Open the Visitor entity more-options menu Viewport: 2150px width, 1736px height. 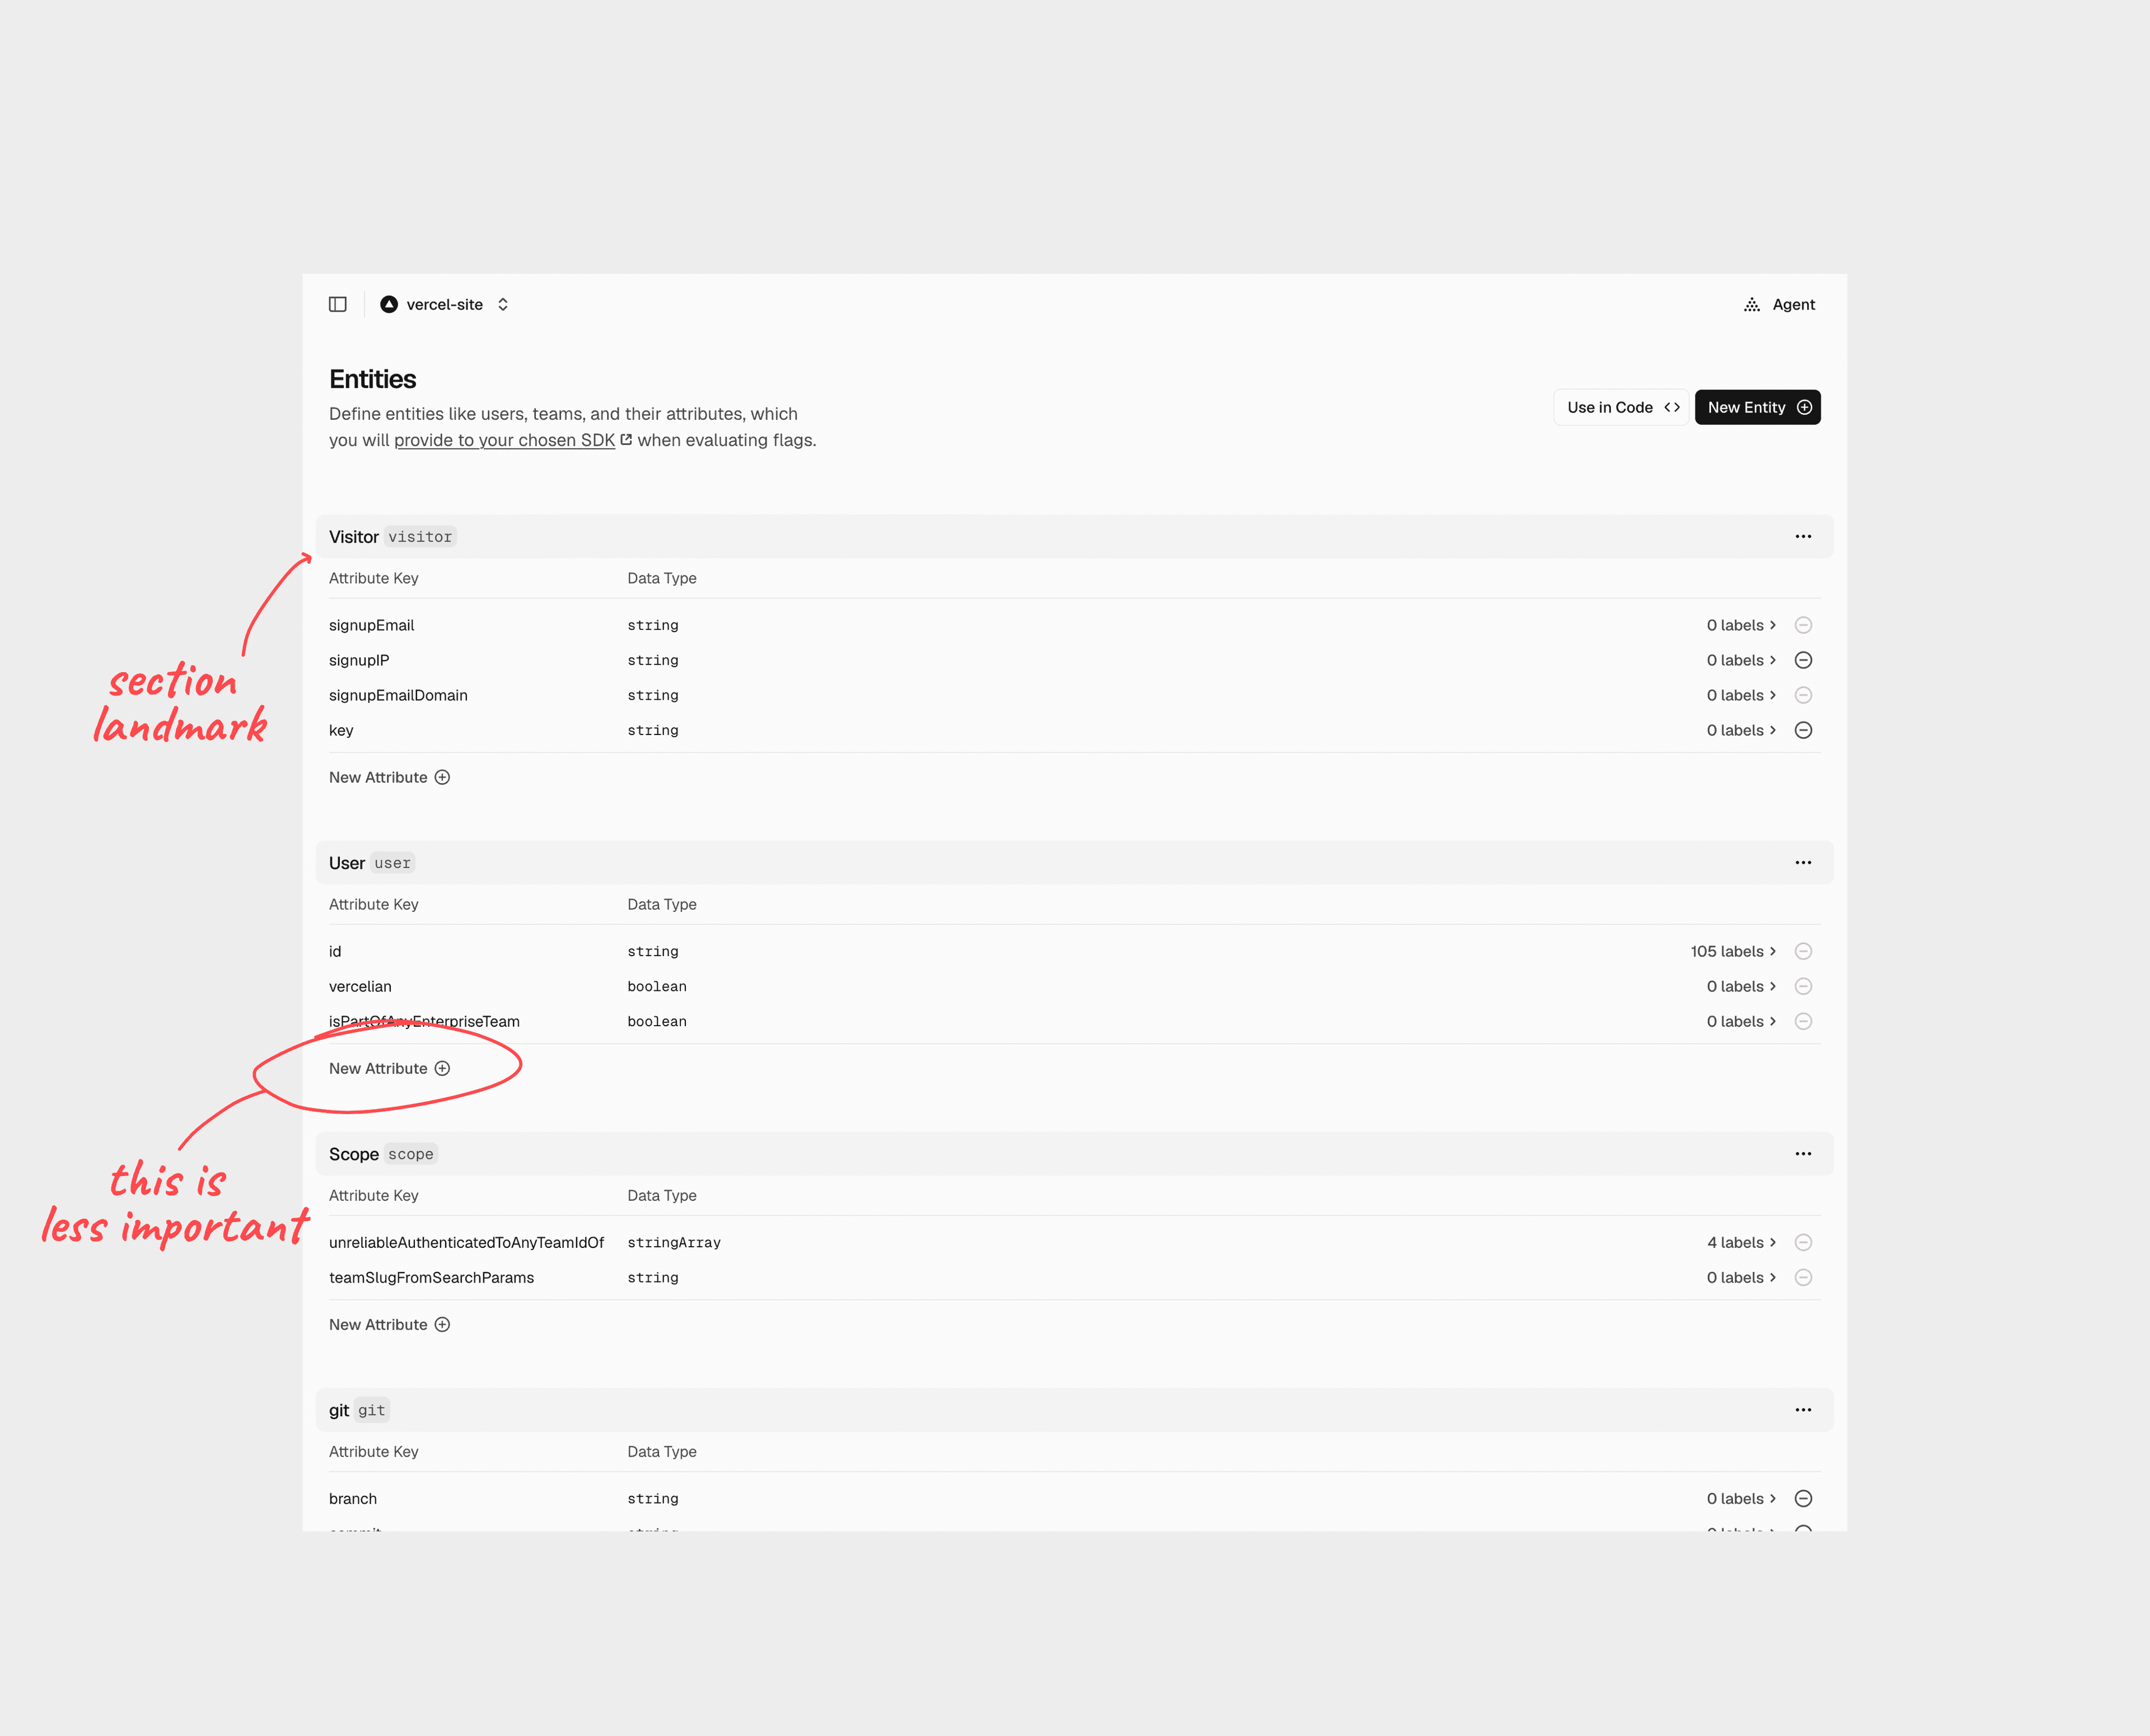coord(1803,537)
